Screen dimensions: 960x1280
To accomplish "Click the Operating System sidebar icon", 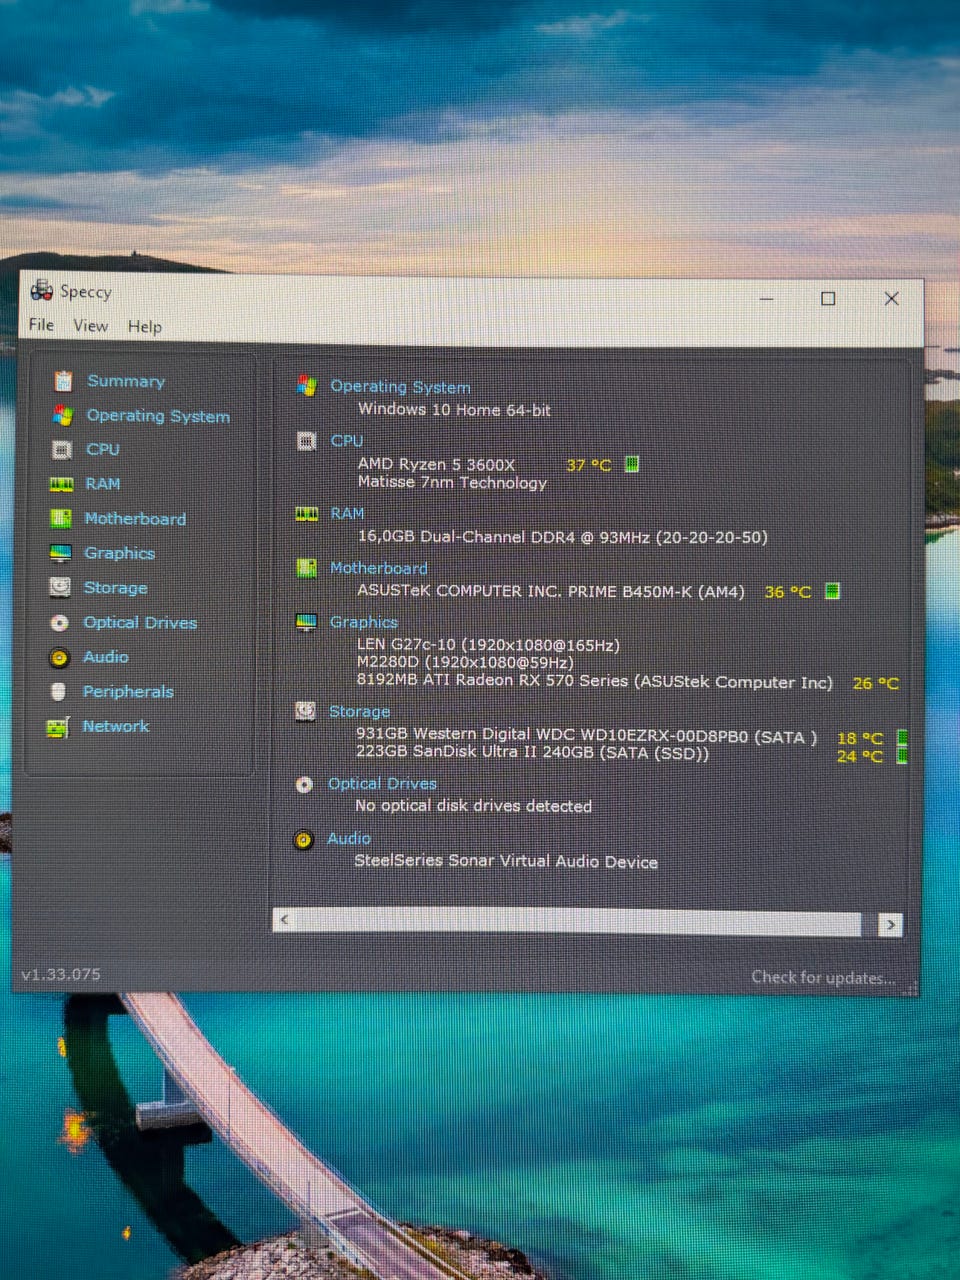I will coord(63,415).
